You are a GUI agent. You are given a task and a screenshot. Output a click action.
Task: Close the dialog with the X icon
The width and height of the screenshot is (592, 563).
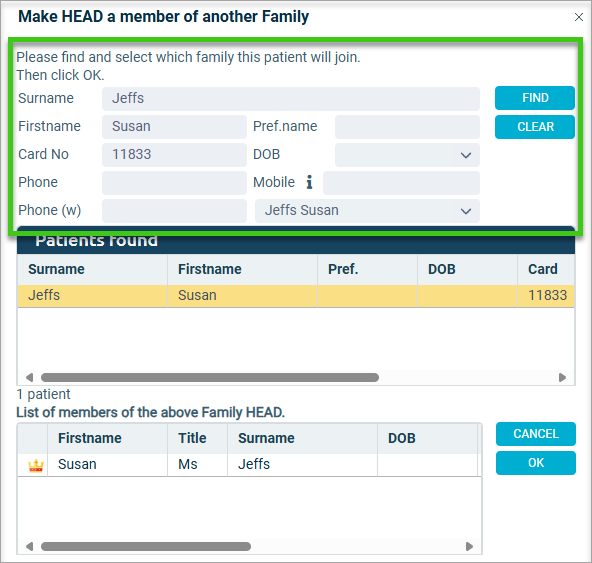[x=578, y=17]
